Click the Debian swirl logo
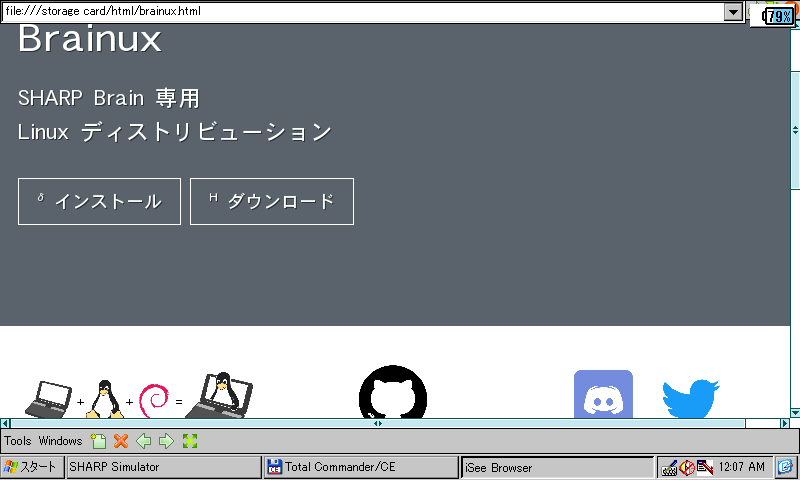This screenshot has width=800, height=480. [x=154, y=400]
